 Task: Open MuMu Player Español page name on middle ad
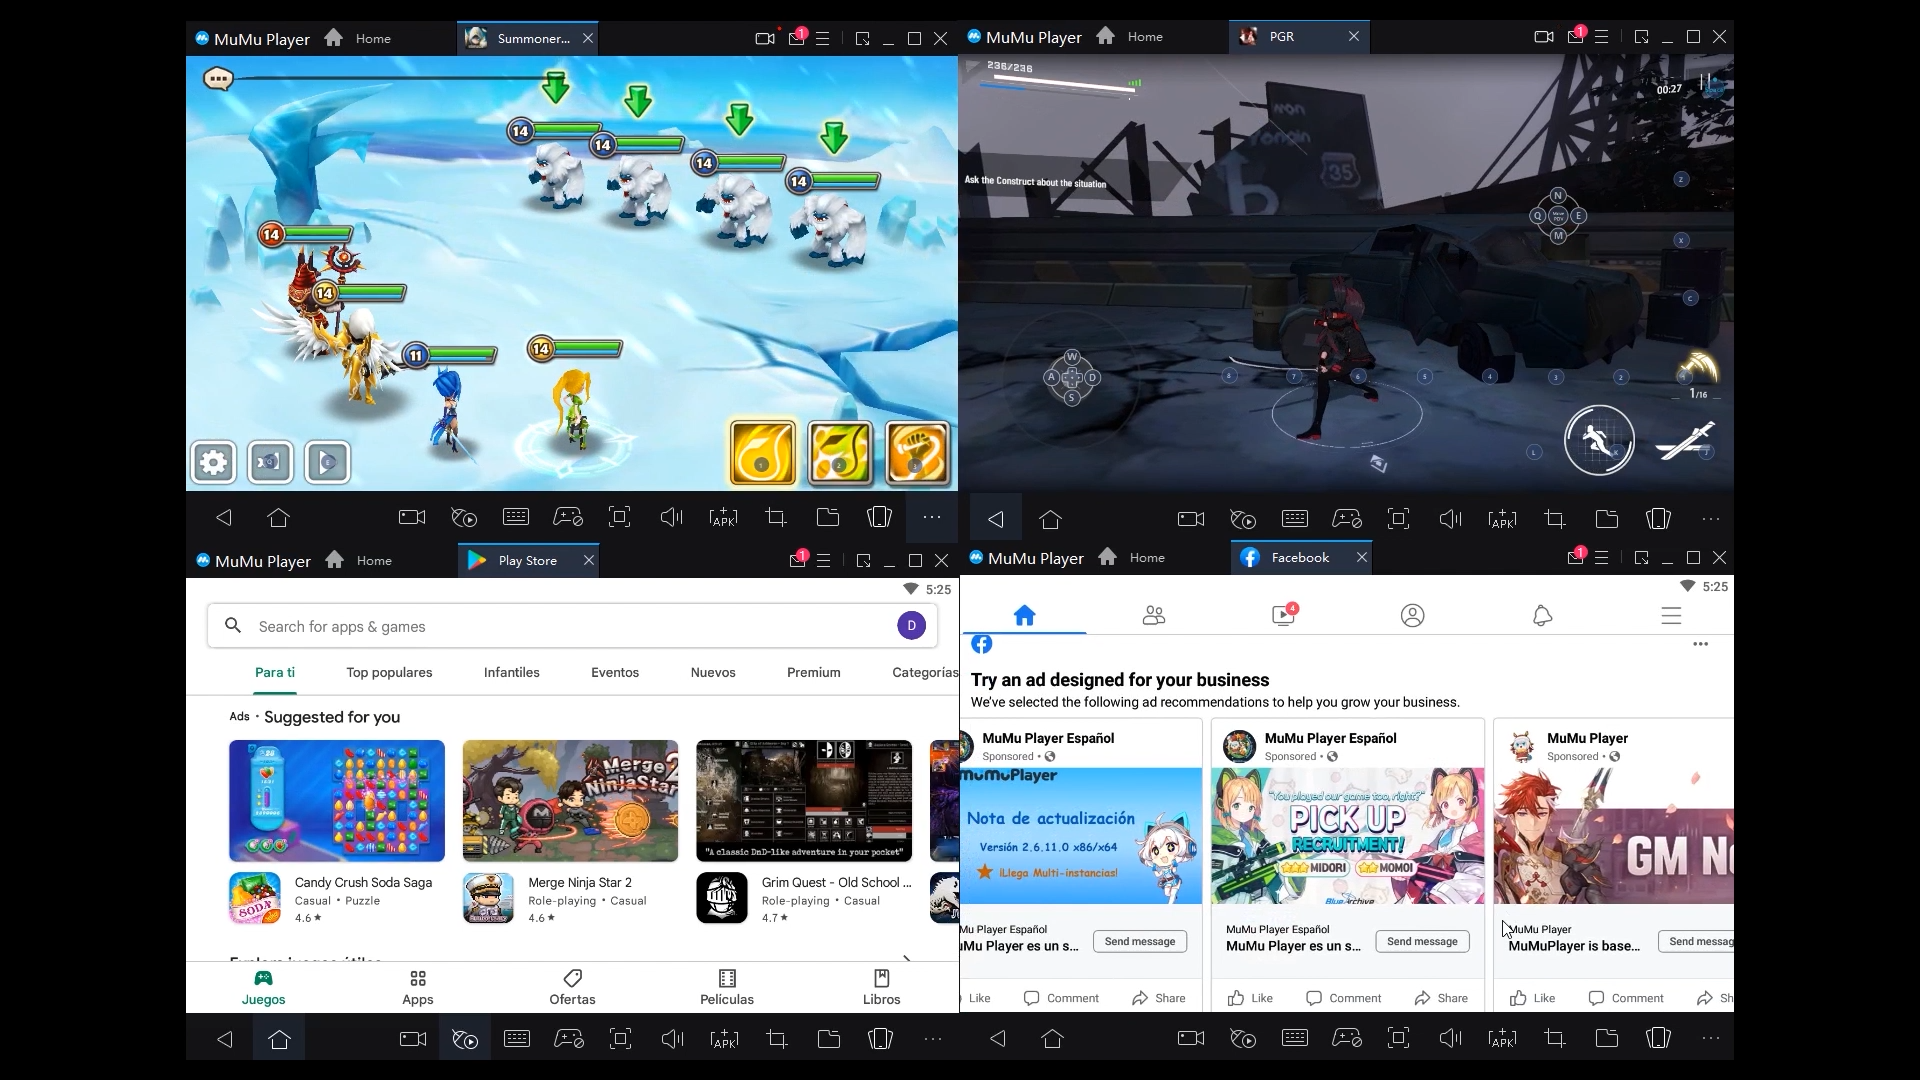tap(1330, 738)
